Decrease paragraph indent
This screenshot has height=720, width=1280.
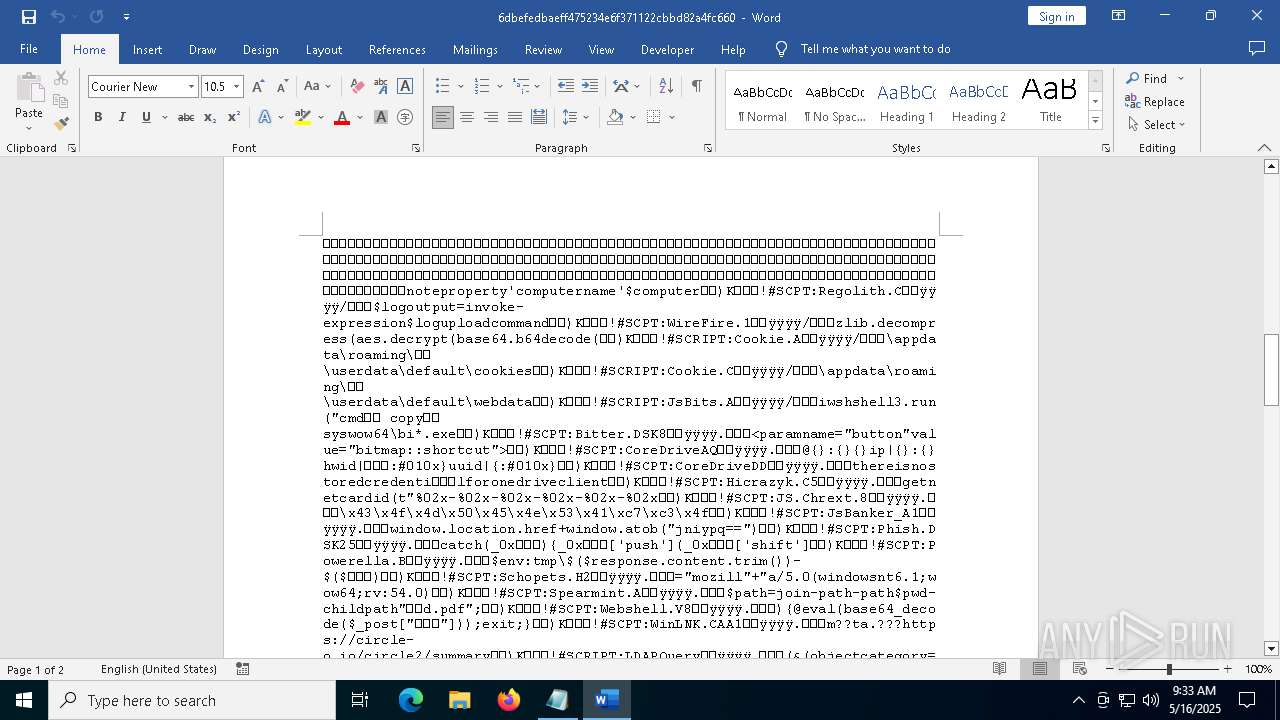tap(566, 87)
